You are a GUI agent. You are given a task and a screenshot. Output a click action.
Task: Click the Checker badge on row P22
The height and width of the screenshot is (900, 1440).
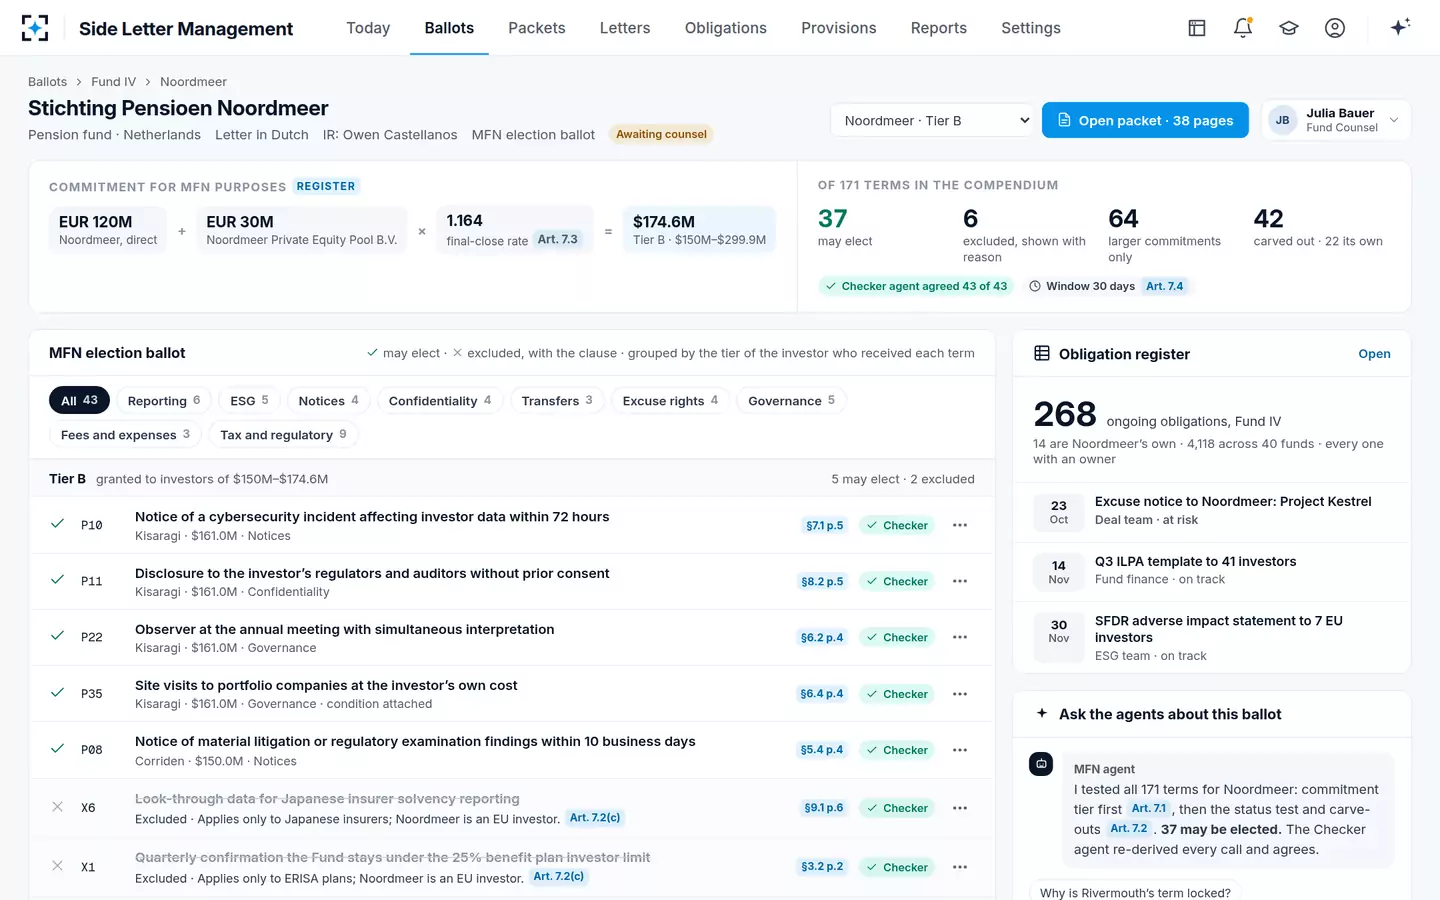point(897,637)
